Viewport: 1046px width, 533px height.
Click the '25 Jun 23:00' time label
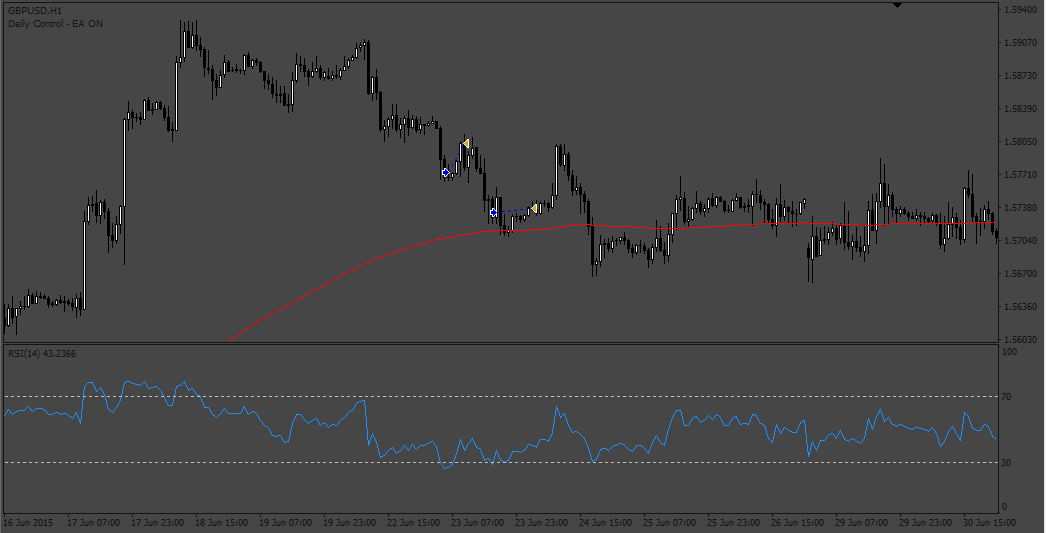coord(734,523)
